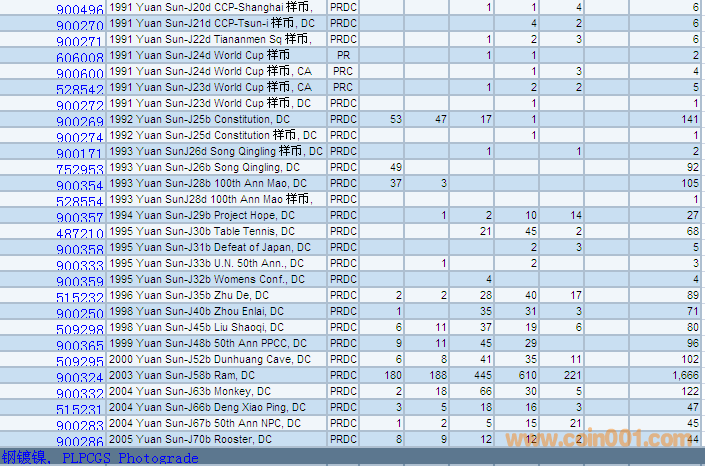
Task: Follow the 515231 Deng Xiao Ping link
Action: pos(80,410)
